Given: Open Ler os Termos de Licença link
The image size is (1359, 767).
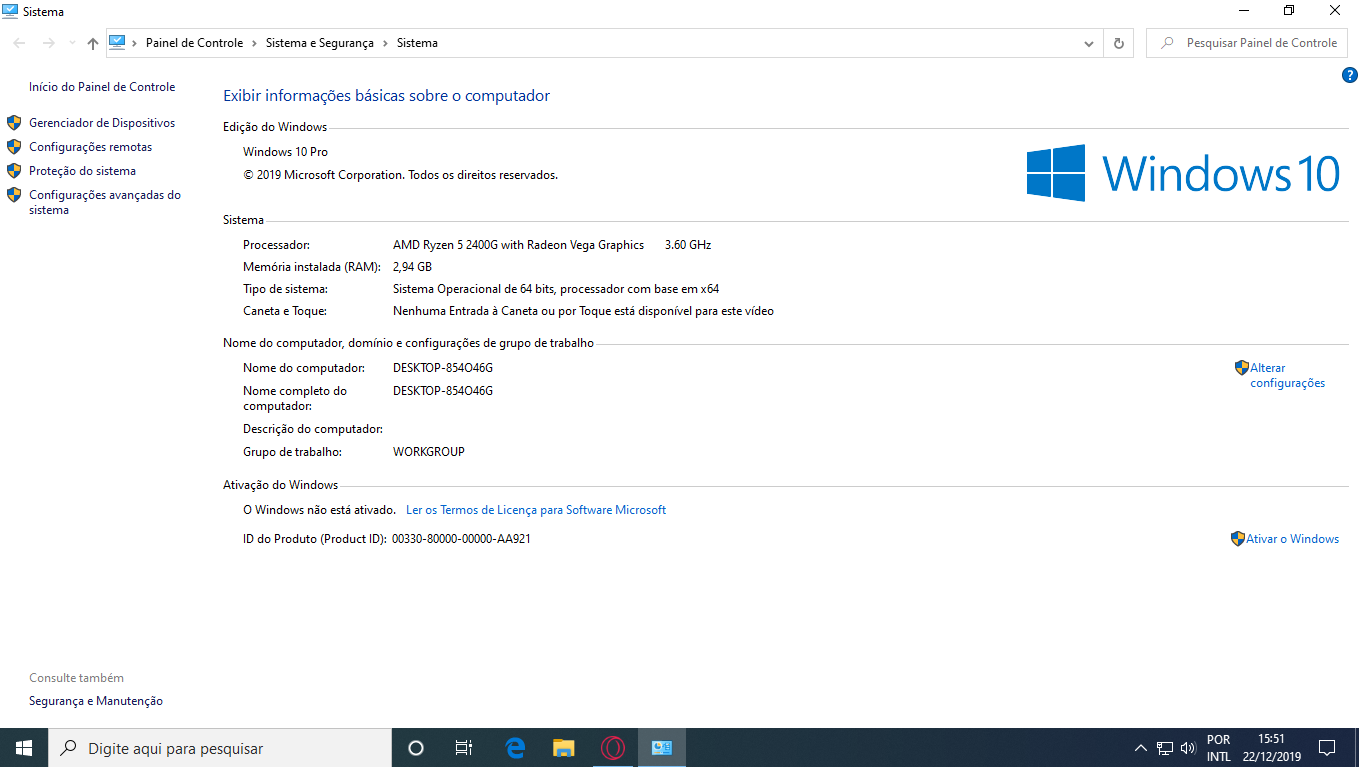Looking at the screenshot, I should click(536, 510).
